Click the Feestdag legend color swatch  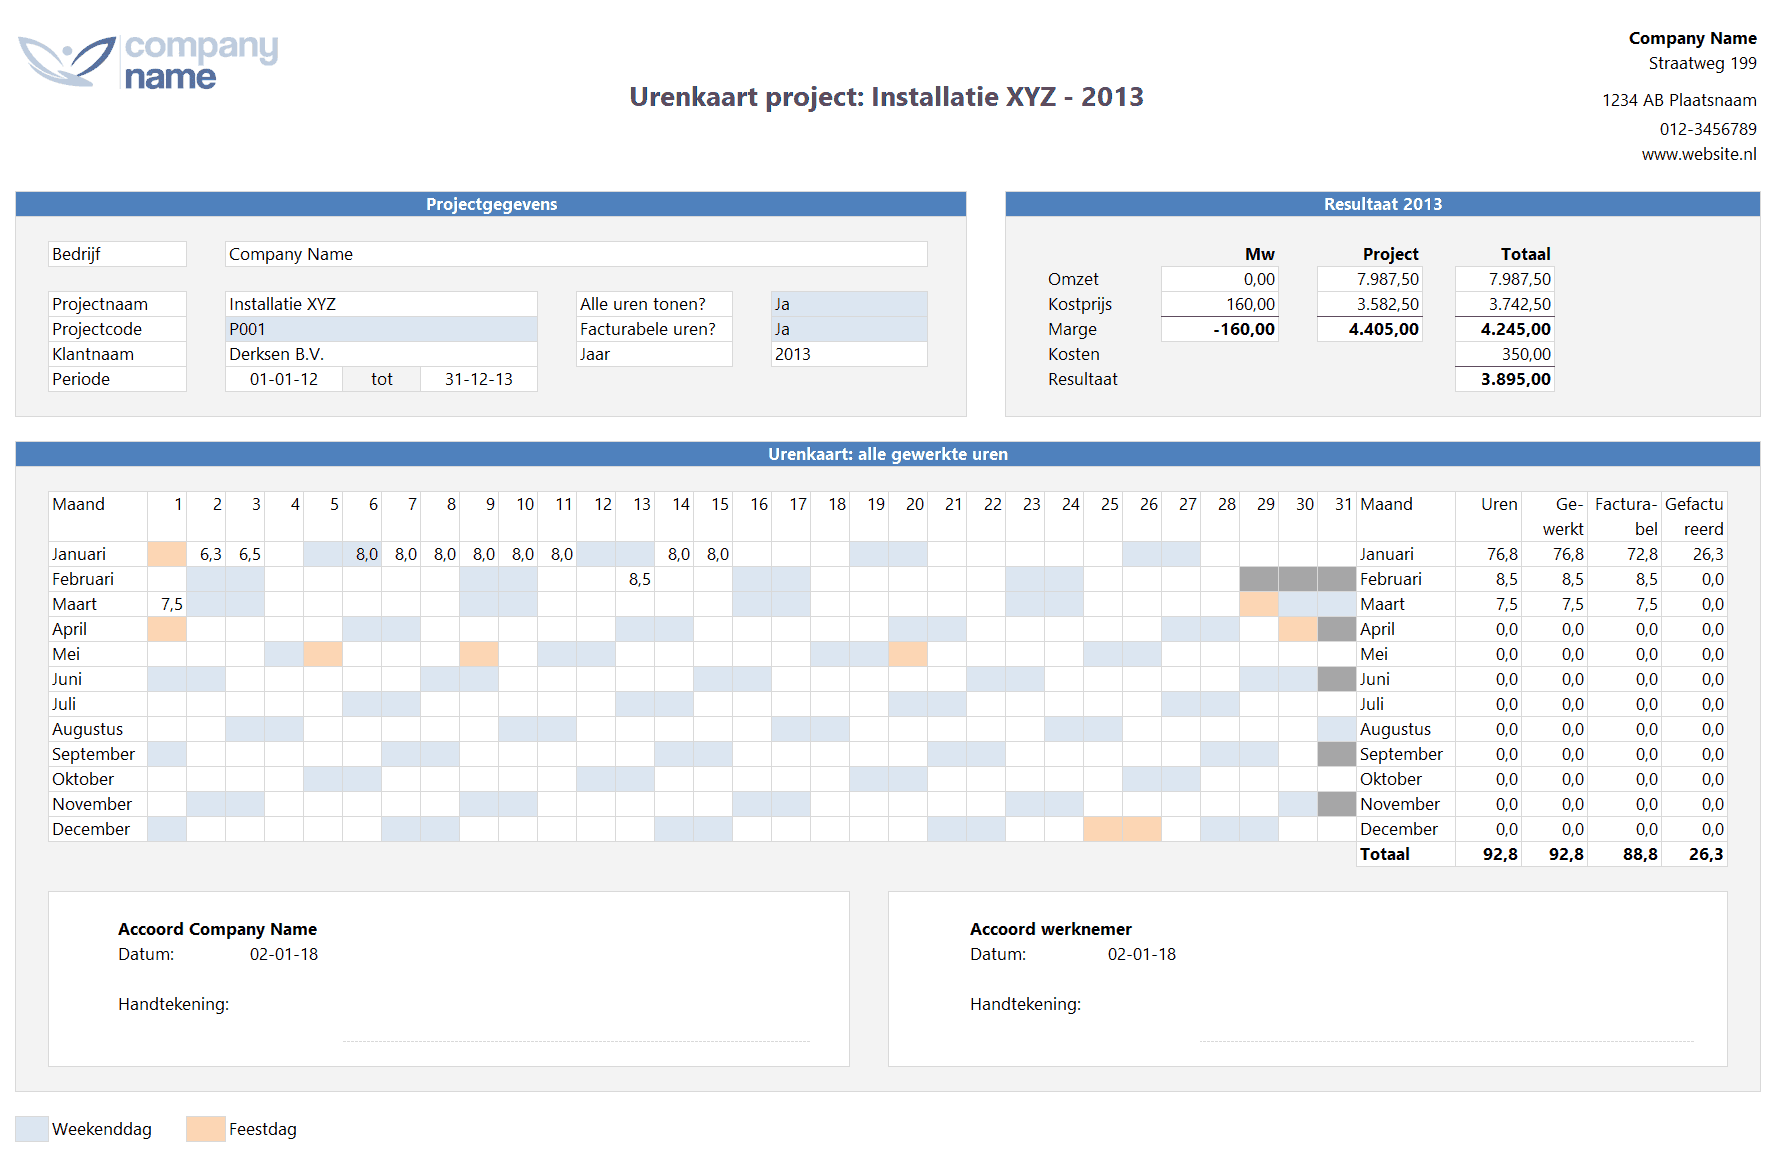205,1129
